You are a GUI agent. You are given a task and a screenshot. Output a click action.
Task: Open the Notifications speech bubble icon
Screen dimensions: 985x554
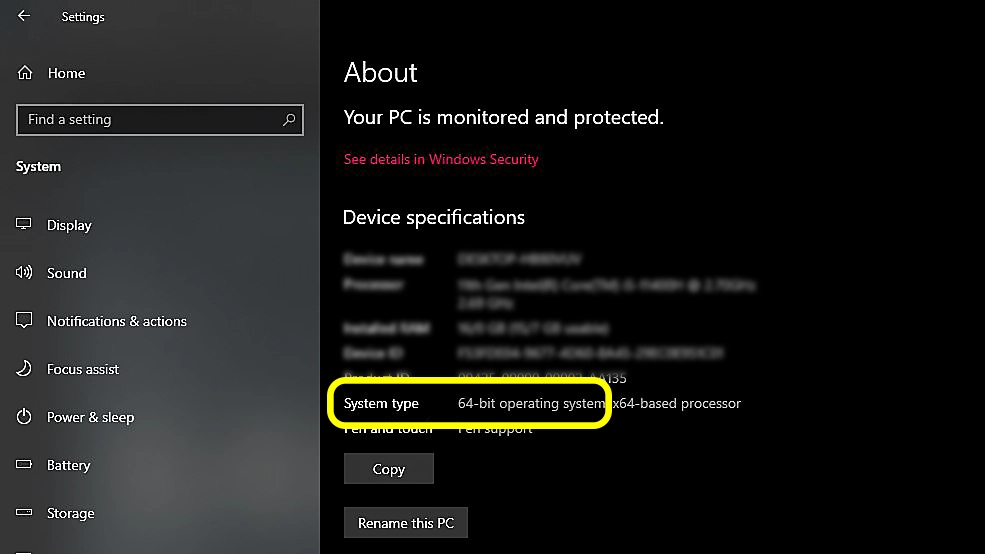click(24, 320)
